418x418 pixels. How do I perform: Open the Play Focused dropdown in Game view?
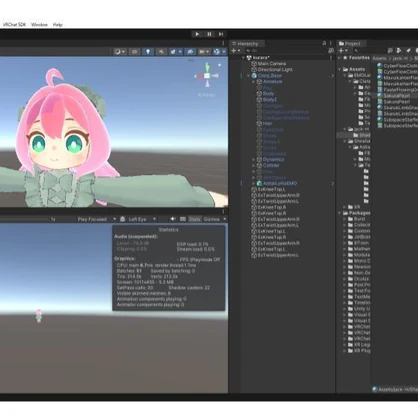pos(97,219)
